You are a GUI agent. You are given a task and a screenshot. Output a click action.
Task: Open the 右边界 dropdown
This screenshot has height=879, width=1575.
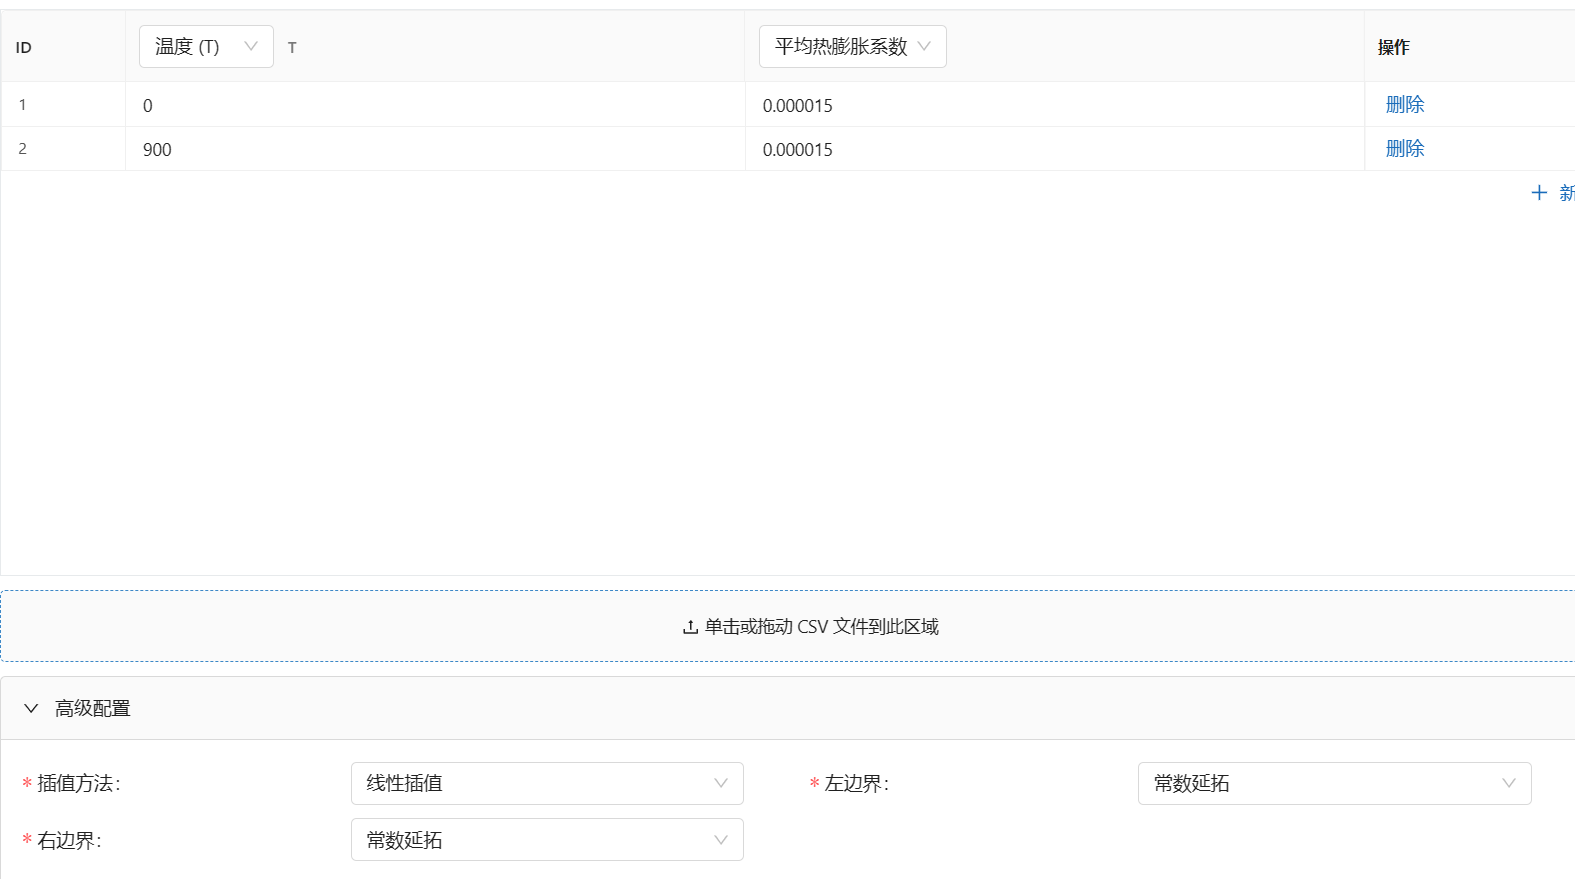click(x=547, y=840)
